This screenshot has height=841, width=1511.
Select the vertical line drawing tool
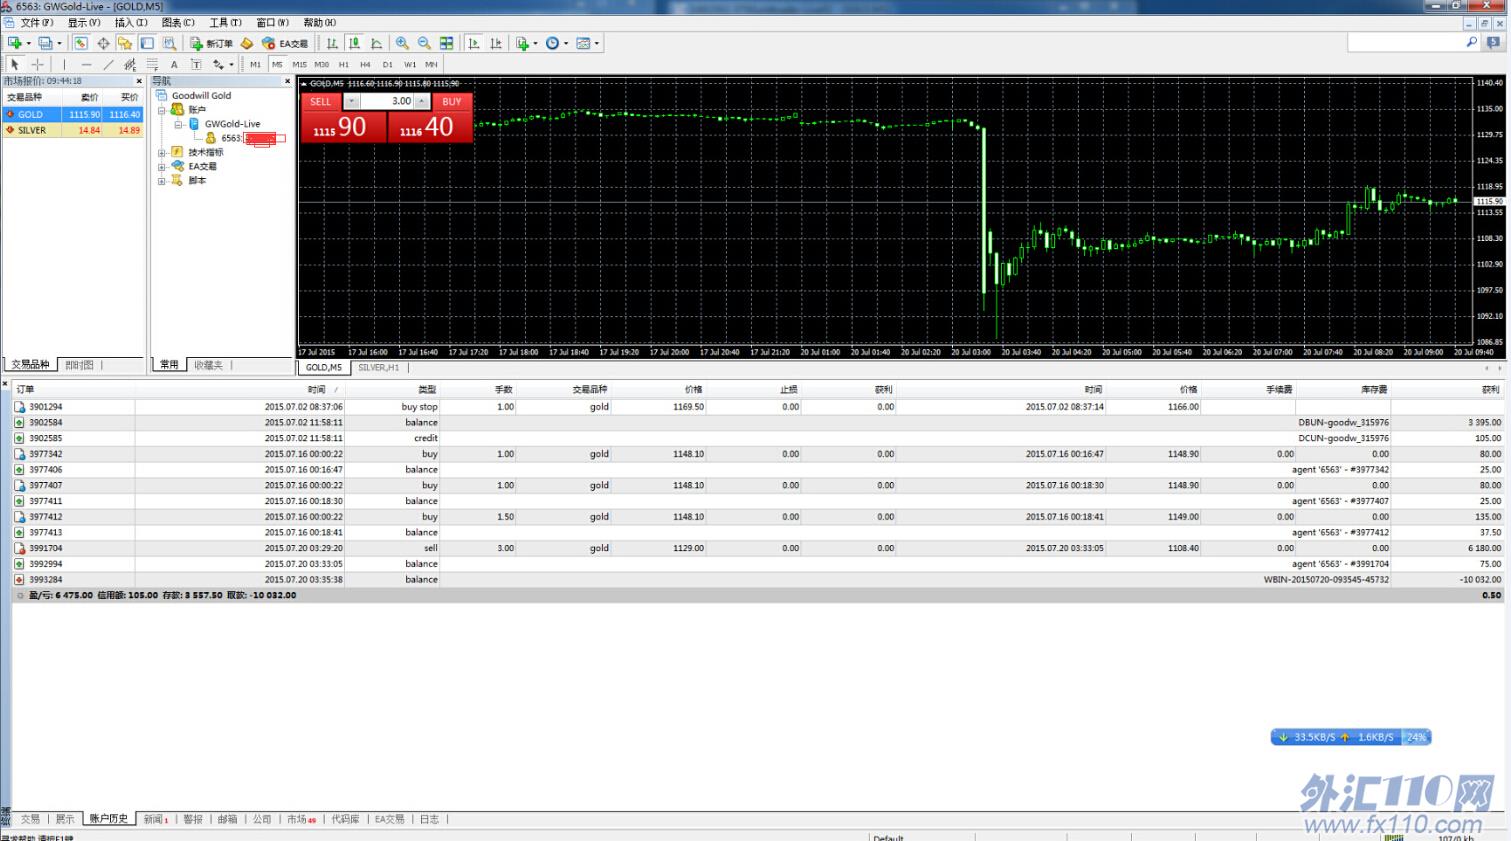[x=64, y=64]
